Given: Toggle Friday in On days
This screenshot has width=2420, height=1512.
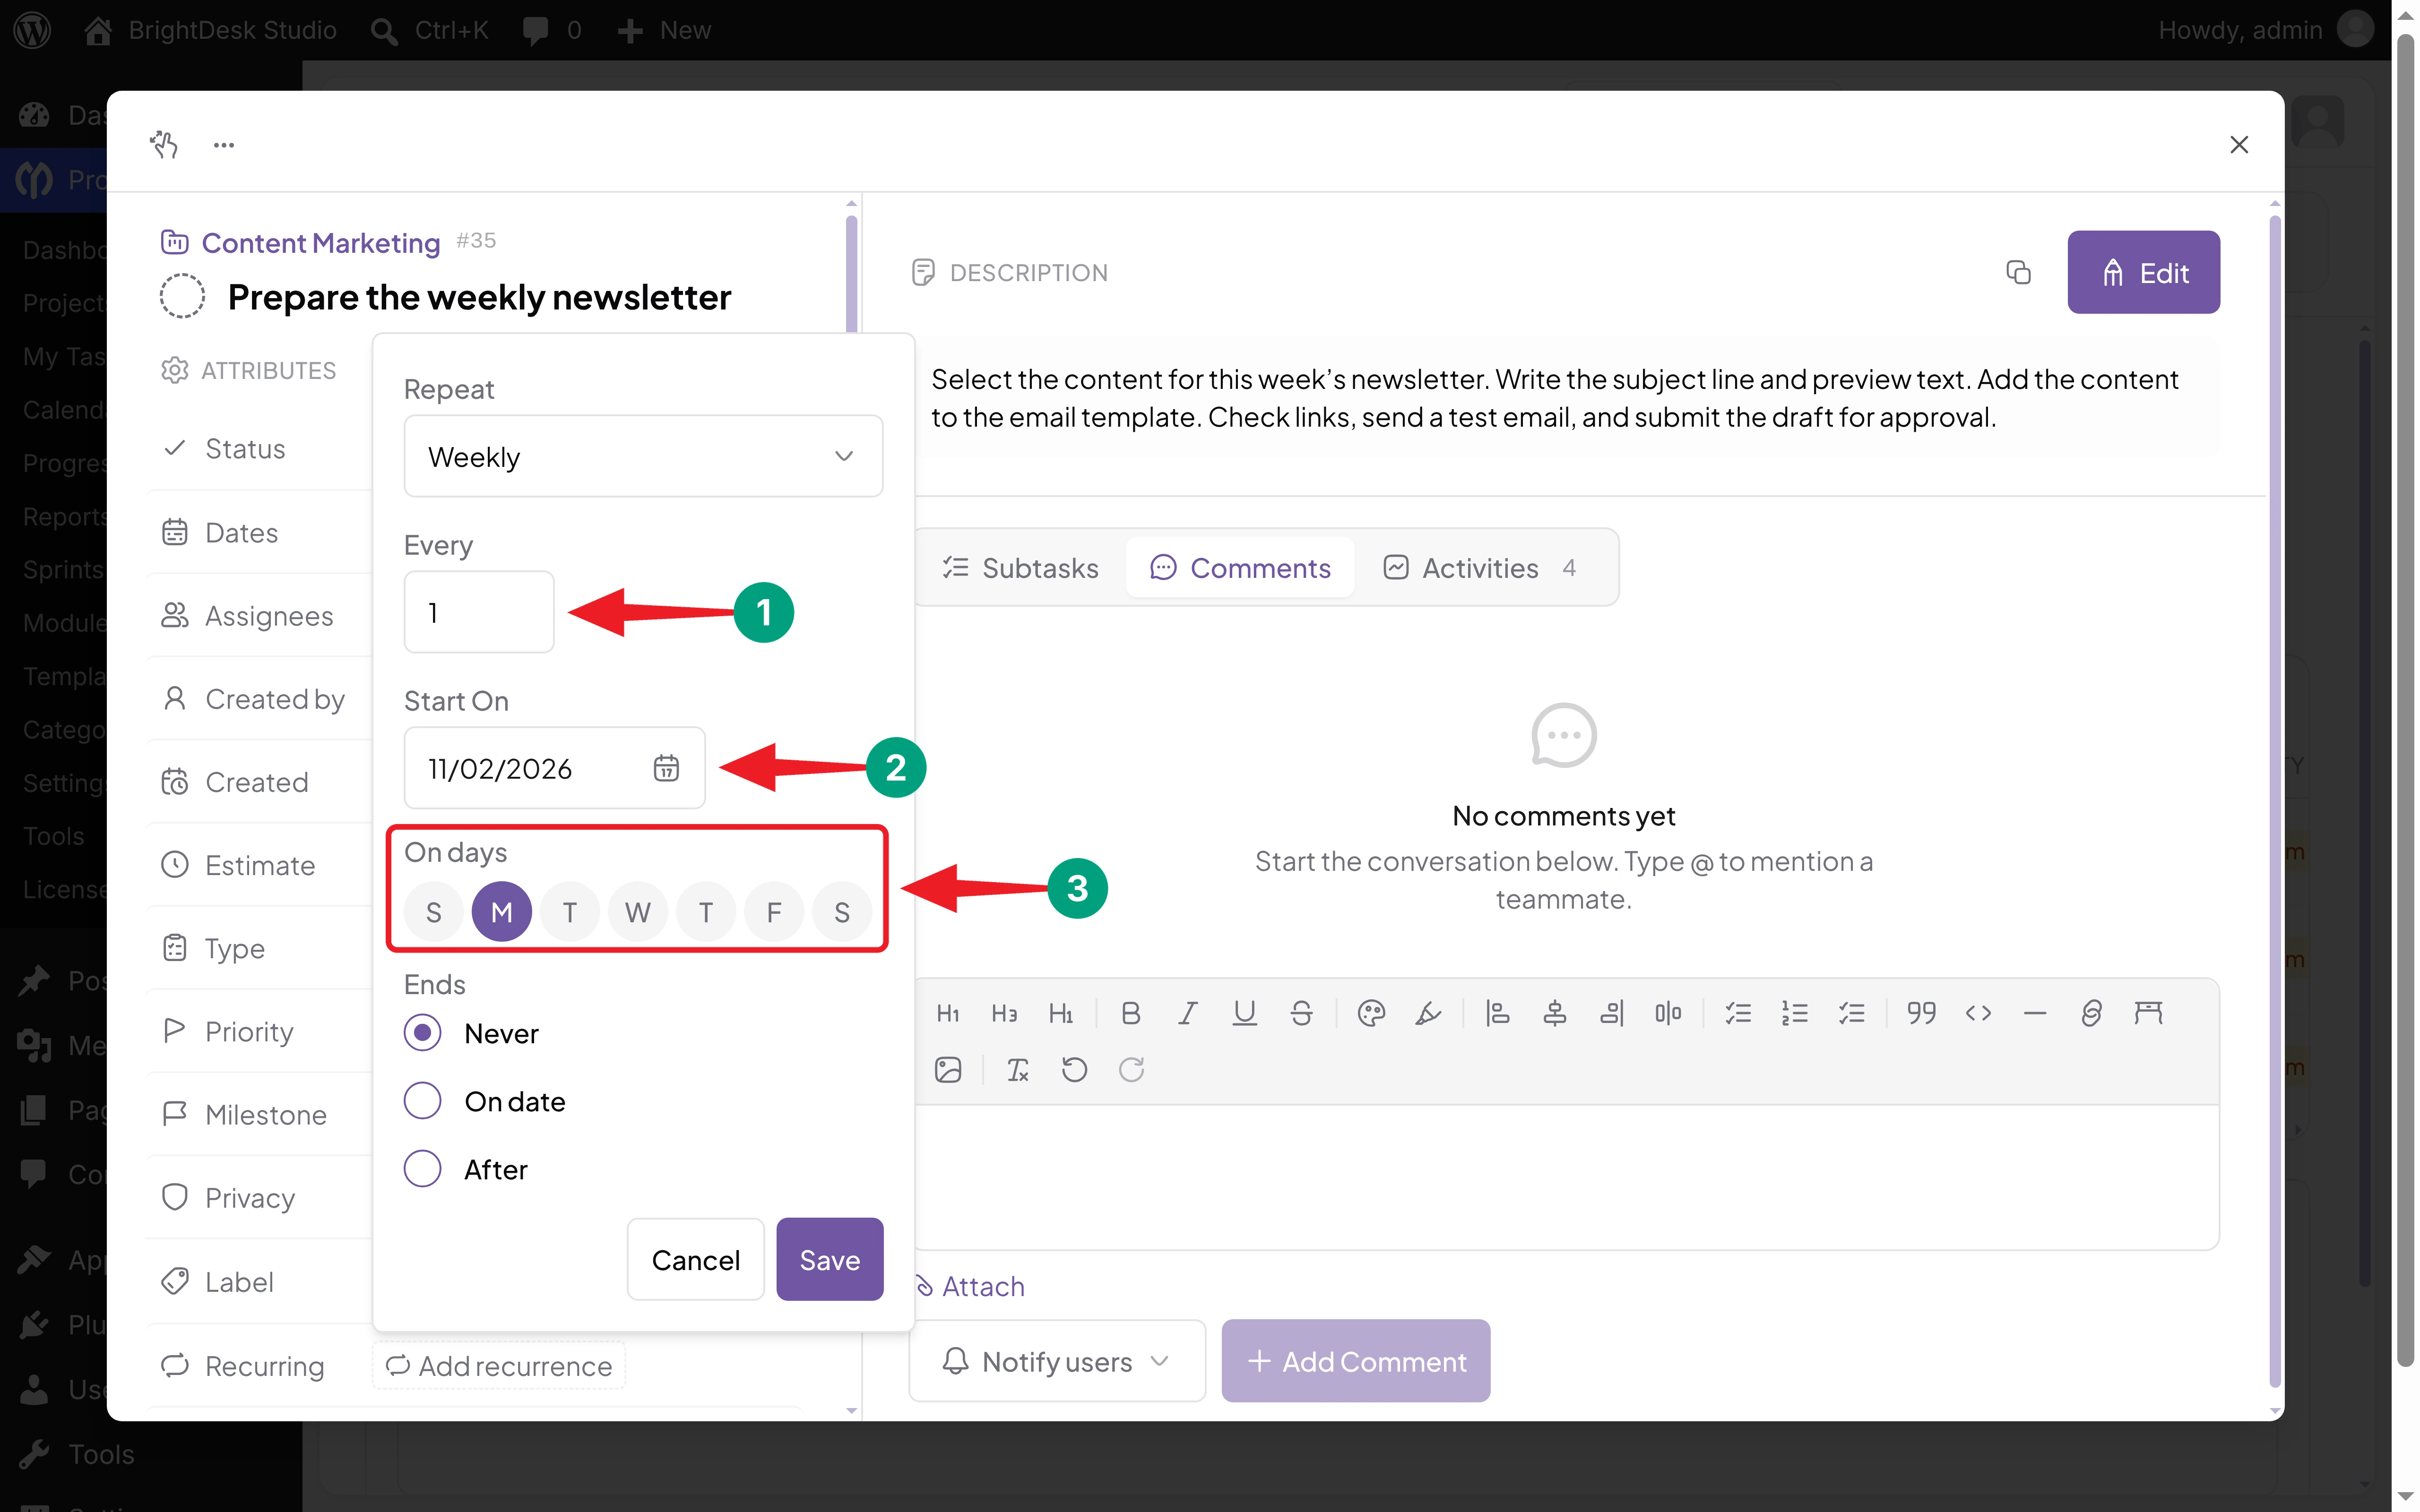Looking at the screenshot, I should 774,911.
